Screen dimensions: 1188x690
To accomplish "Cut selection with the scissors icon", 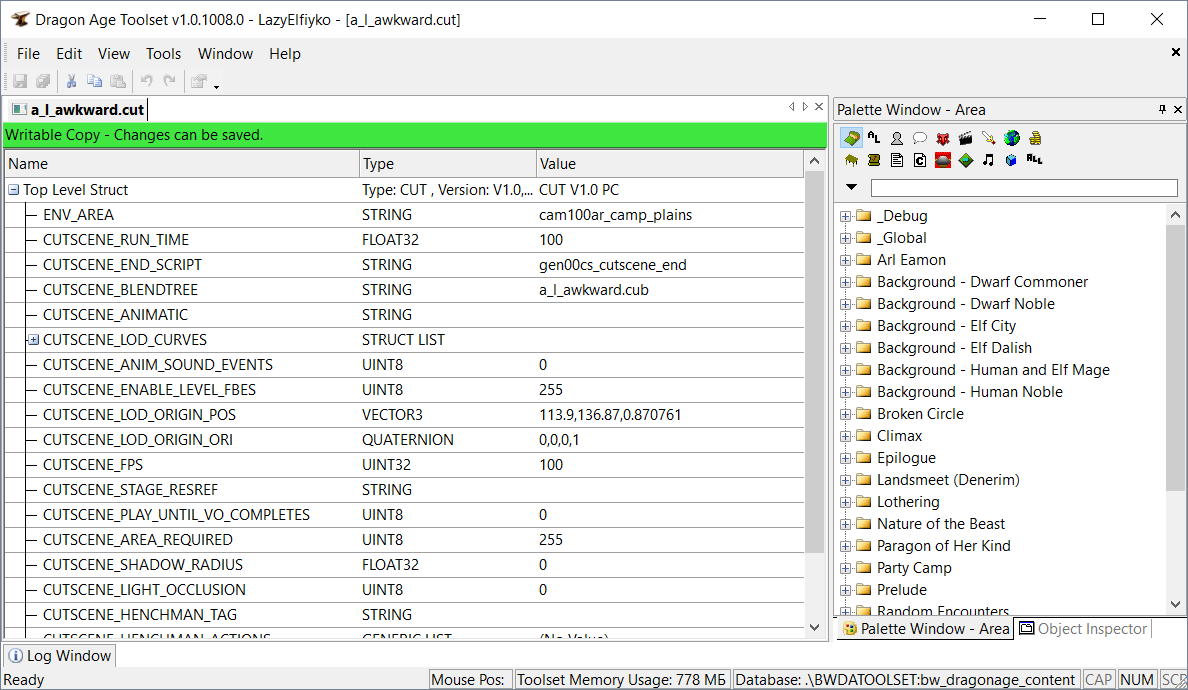I will (71, 81).
